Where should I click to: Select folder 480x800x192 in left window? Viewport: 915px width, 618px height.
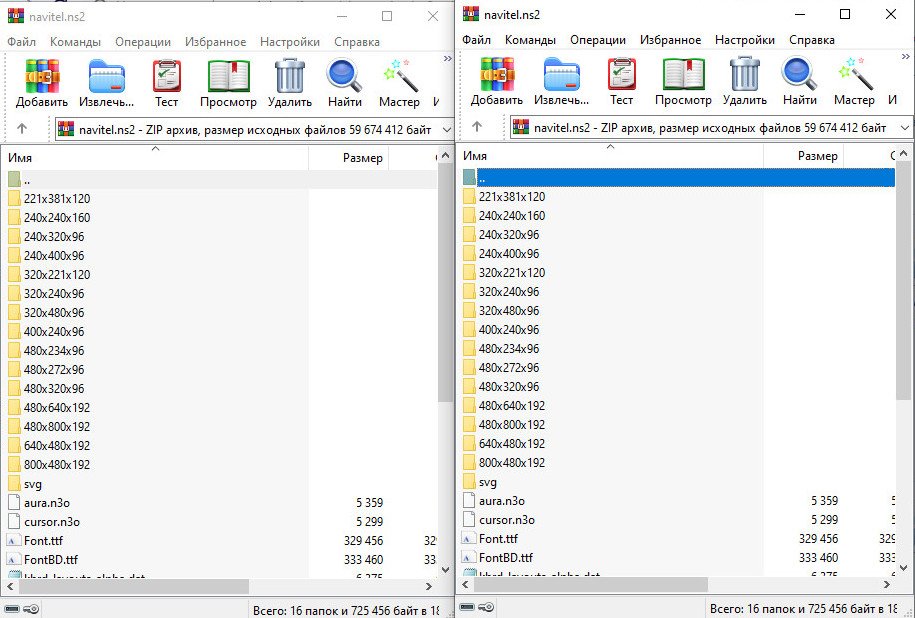click(x=57, y=427)
